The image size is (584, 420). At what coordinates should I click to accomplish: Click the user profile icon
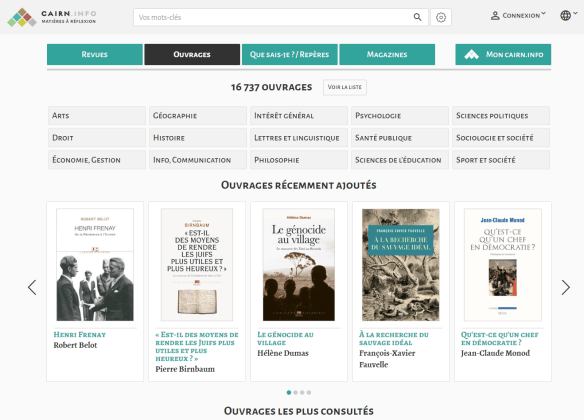pyautogui.click(x=495, y=16)
